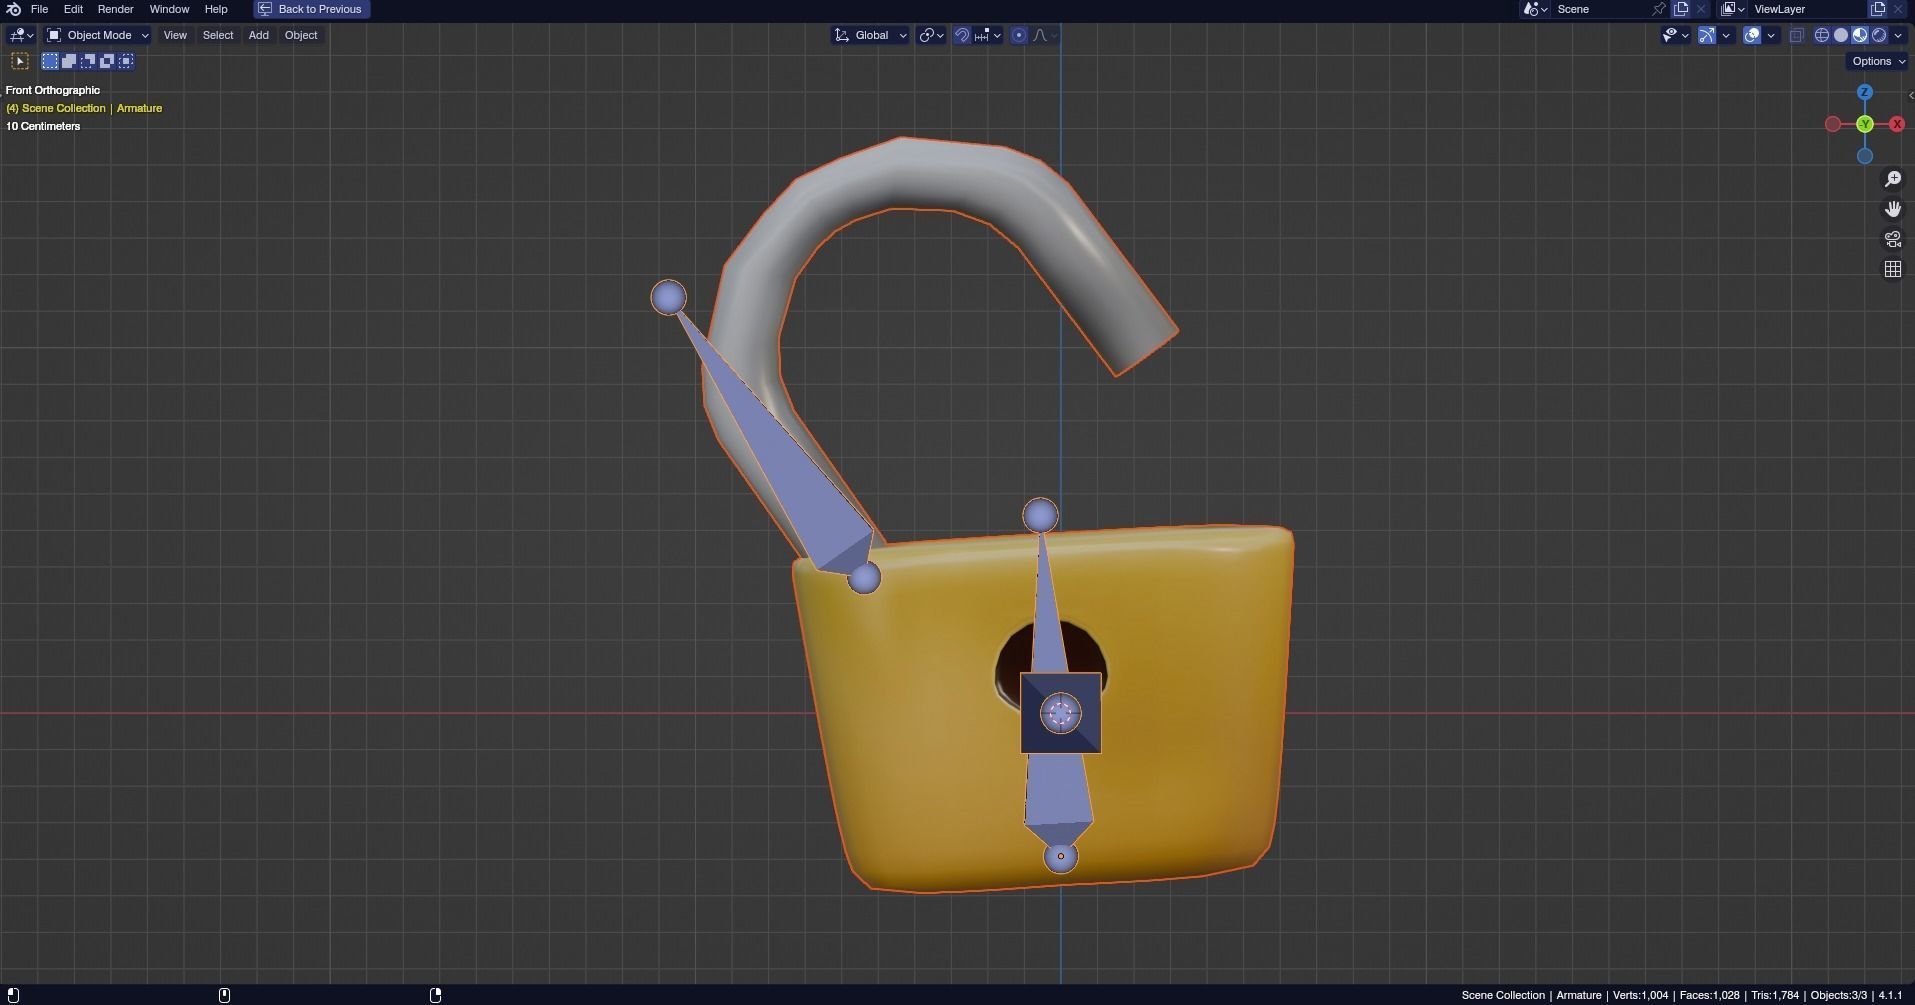Choose Extend Existing Selection mode
The image size is (1915, 1005).
69,61
